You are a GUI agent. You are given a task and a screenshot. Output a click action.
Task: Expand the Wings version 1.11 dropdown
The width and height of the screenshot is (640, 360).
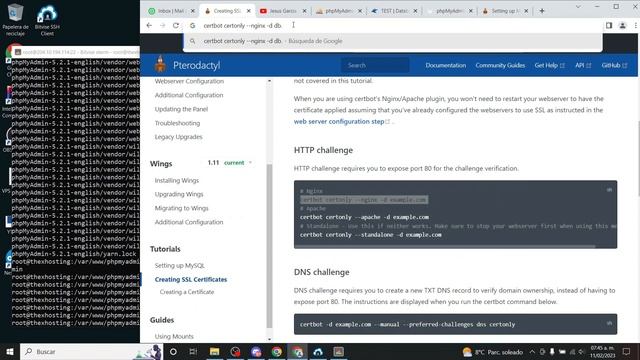(229, 162)
